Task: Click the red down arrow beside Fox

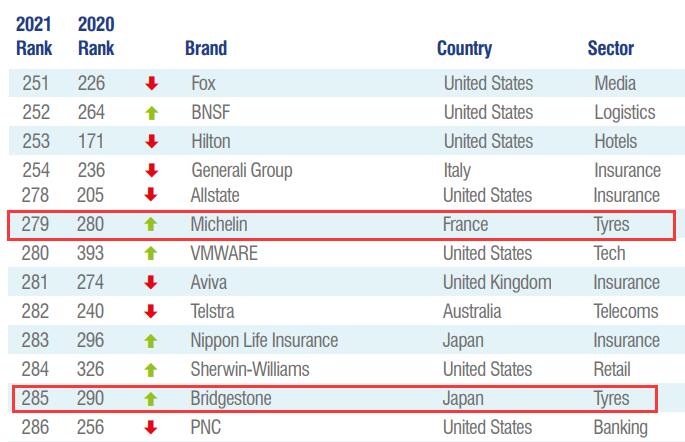Action: [x=152, y=83]
